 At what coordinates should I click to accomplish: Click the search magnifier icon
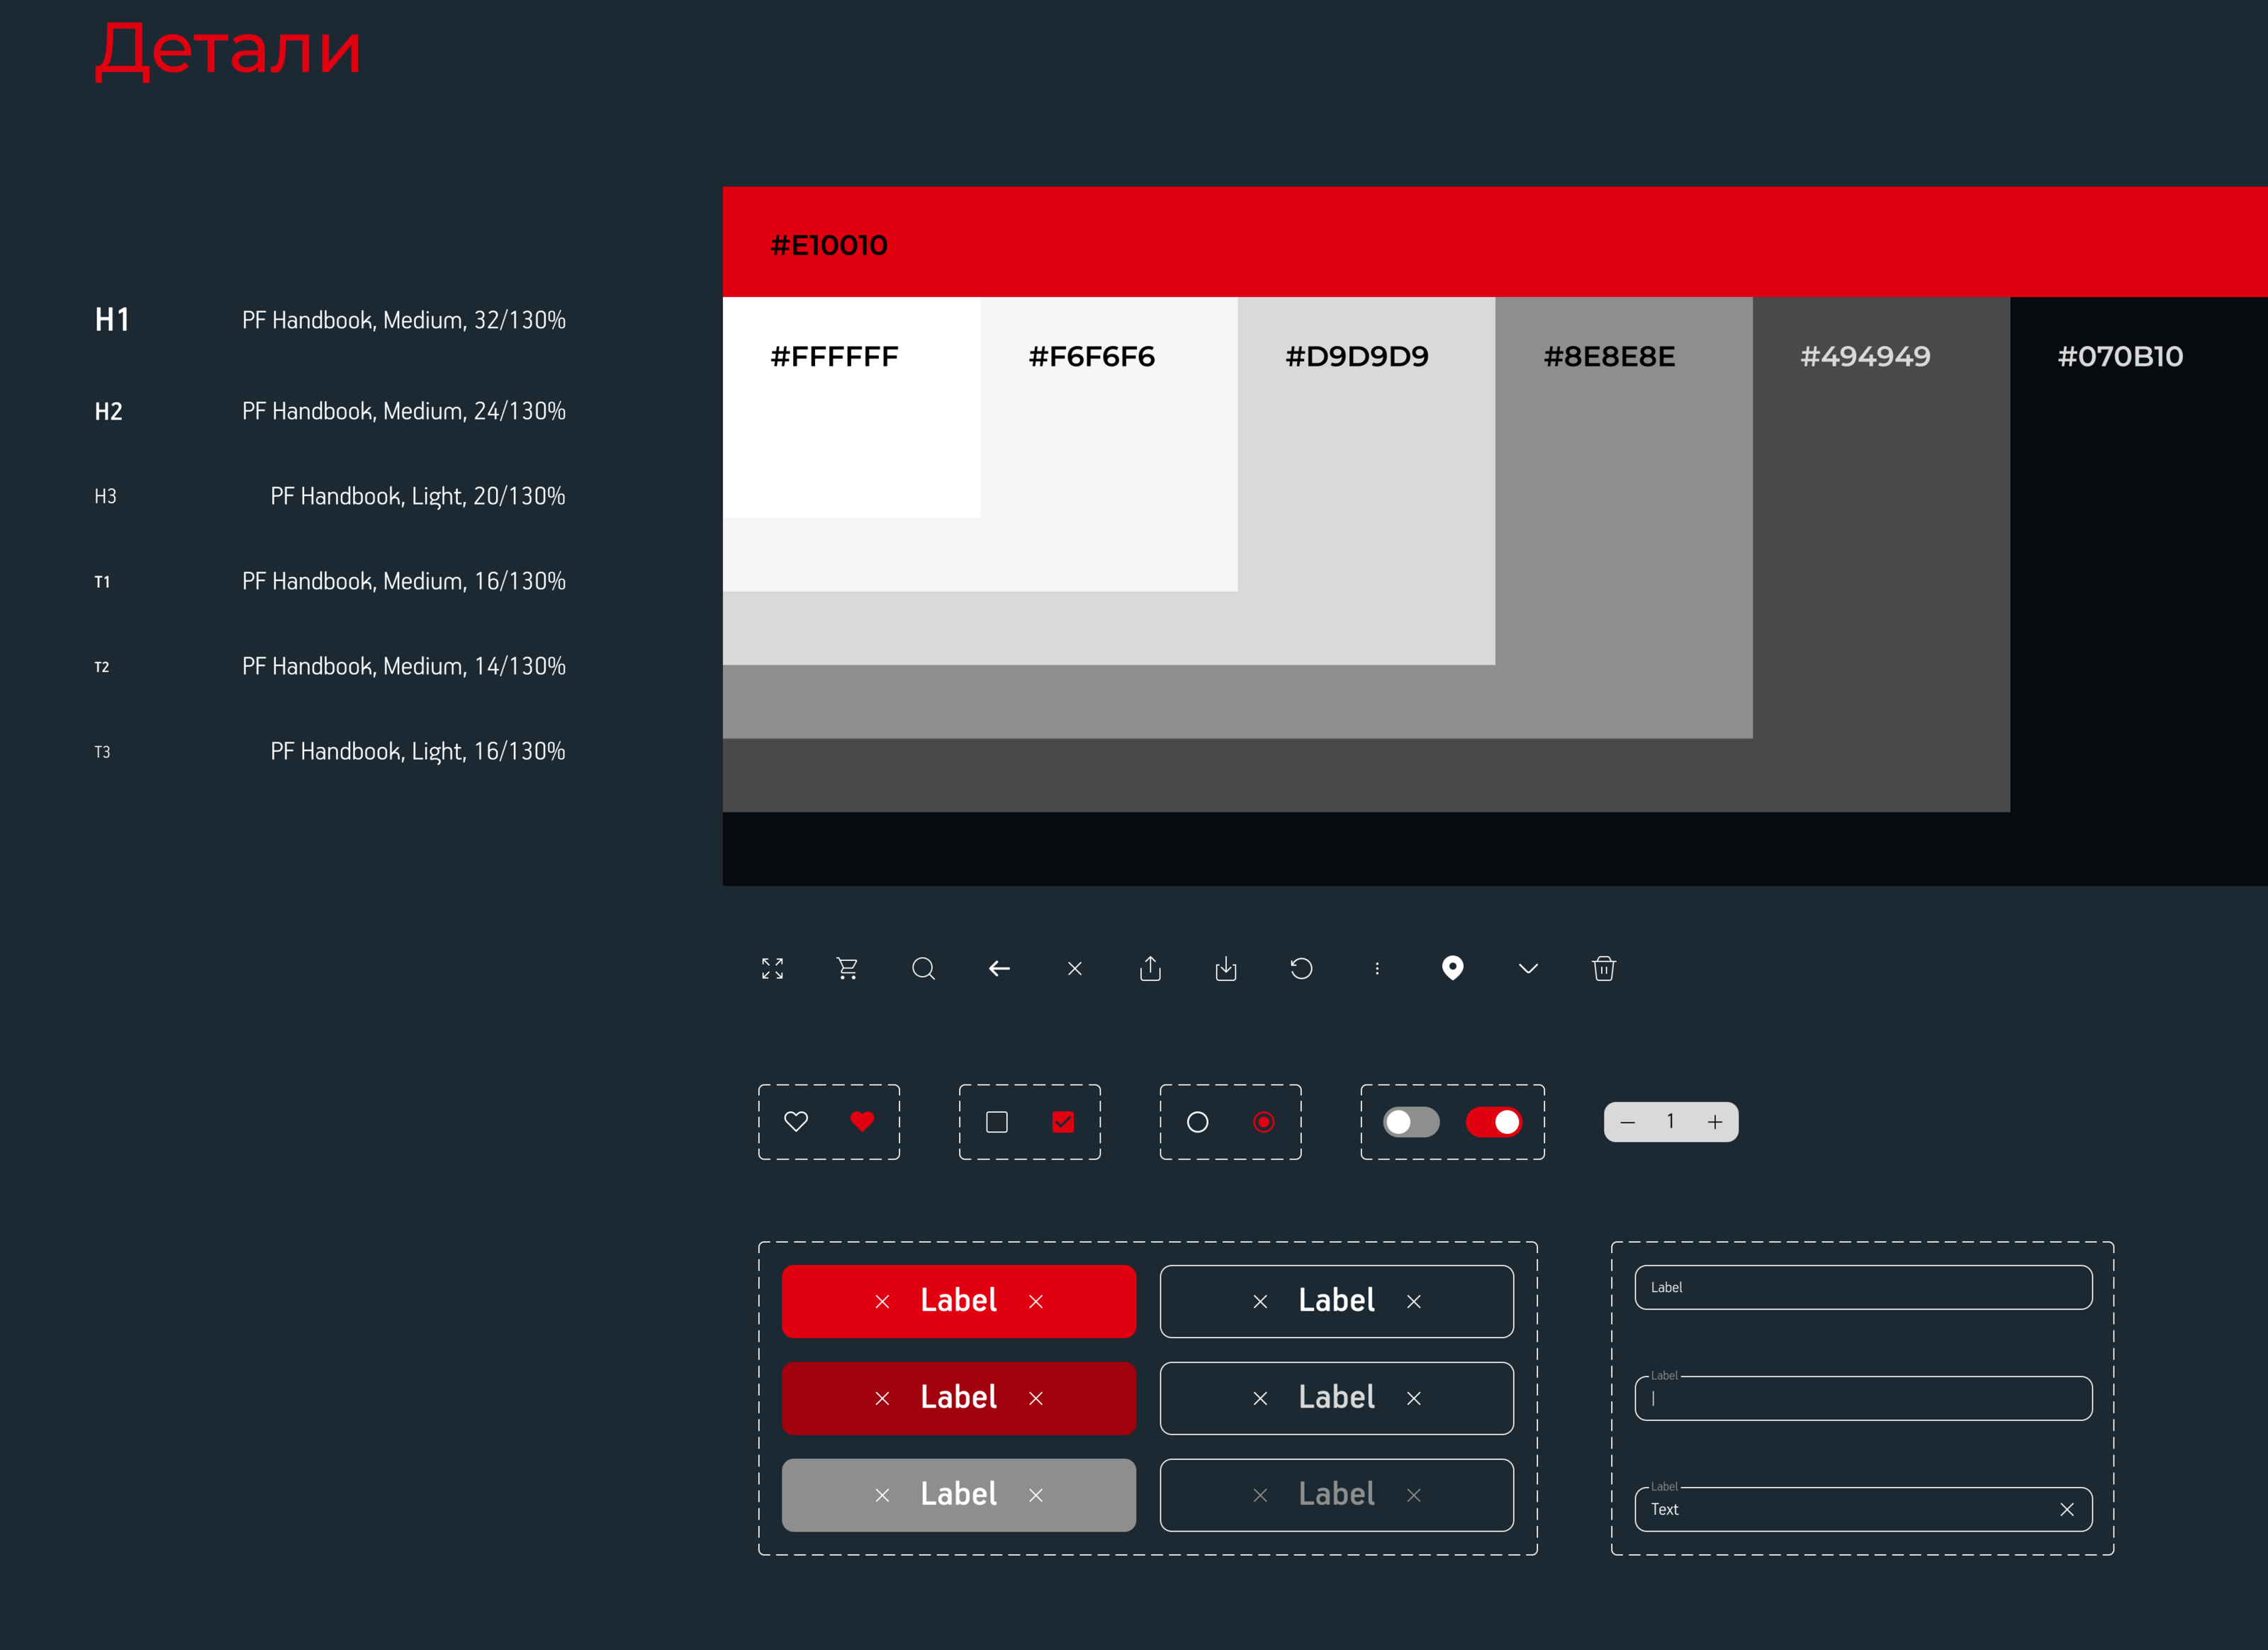click(923, 968)
